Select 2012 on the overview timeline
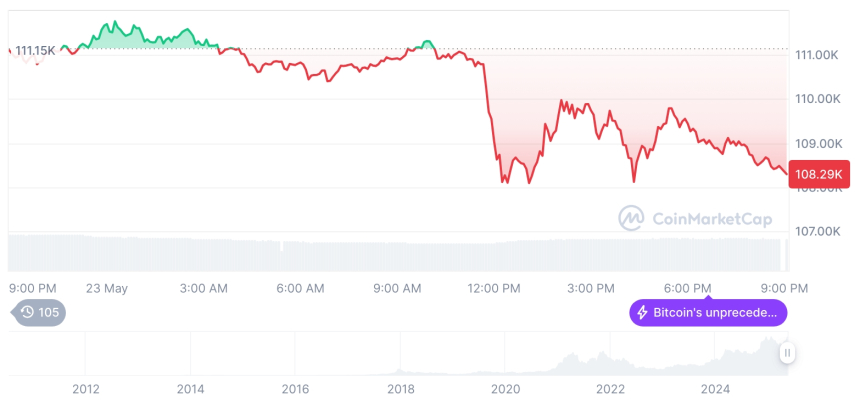This screenshot has height=401, width=860. click(86, 388)
